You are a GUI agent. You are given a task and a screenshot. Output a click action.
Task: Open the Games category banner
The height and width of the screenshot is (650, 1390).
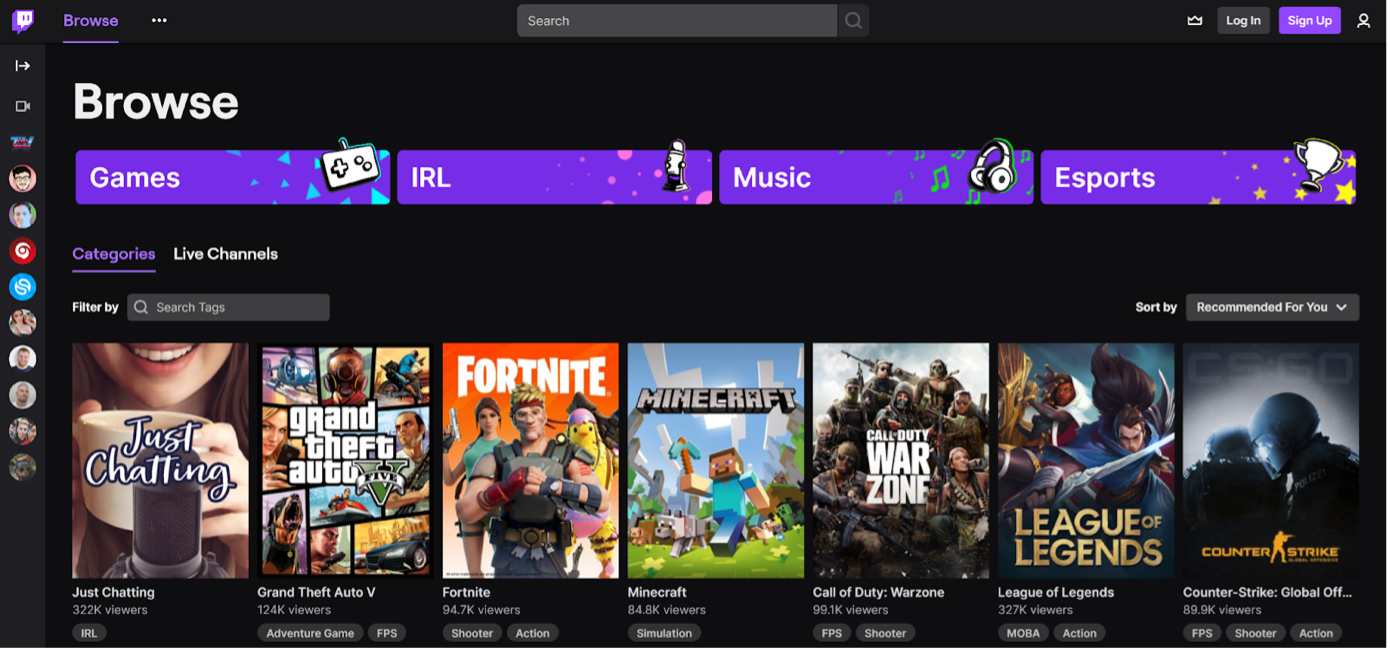pyautogui.click(x=233, y=177)
